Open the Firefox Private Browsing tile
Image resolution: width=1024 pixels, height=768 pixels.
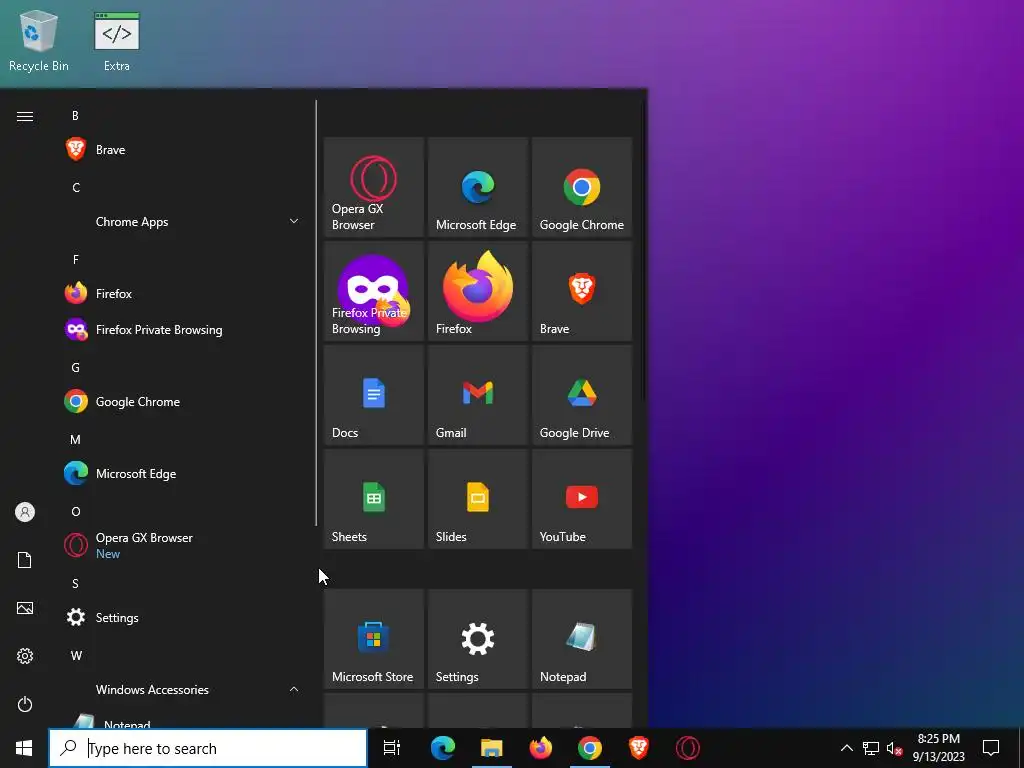(x=374, y=291)
